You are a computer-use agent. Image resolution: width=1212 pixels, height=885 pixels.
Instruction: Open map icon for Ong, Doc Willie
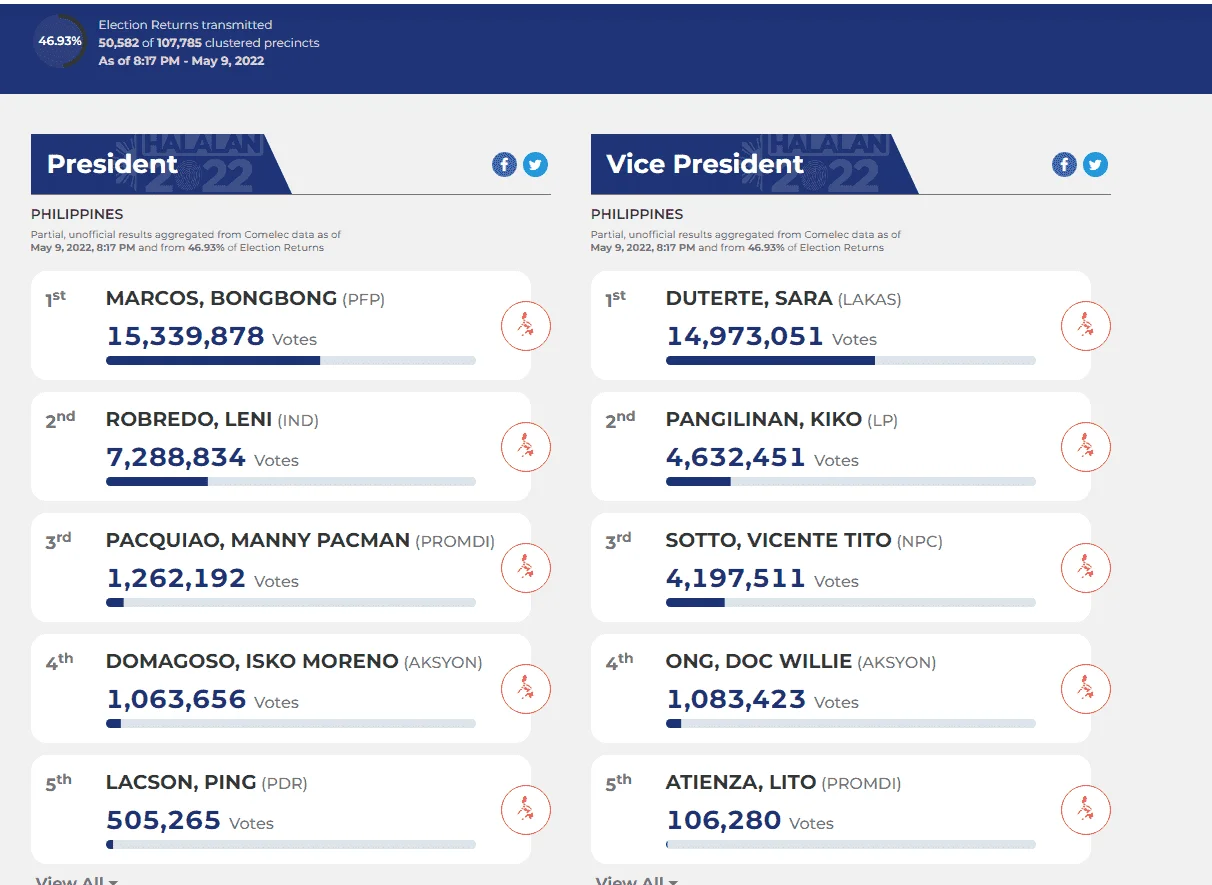1086,689
